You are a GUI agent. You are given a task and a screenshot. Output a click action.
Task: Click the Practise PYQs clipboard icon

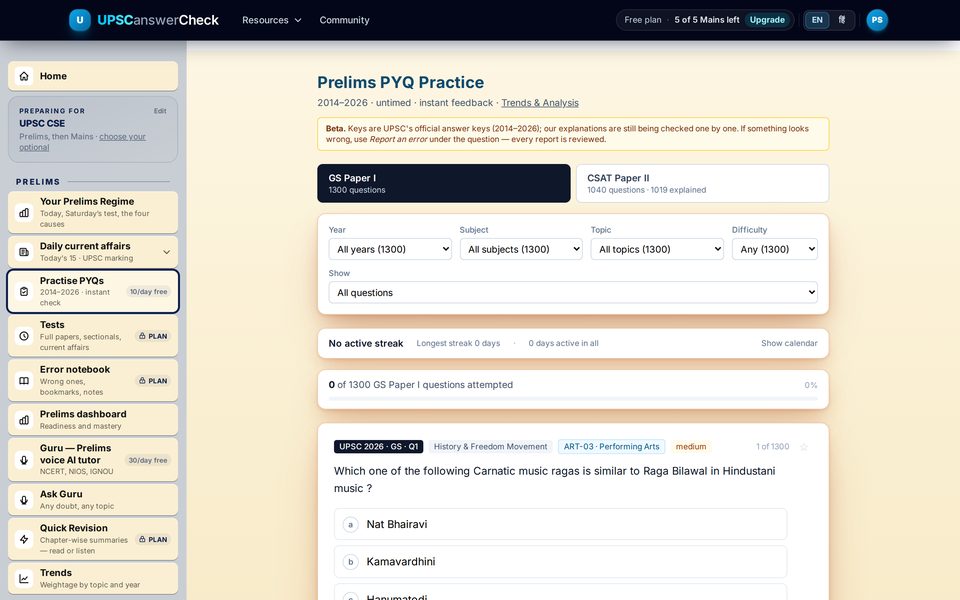(x=24, y=291)
